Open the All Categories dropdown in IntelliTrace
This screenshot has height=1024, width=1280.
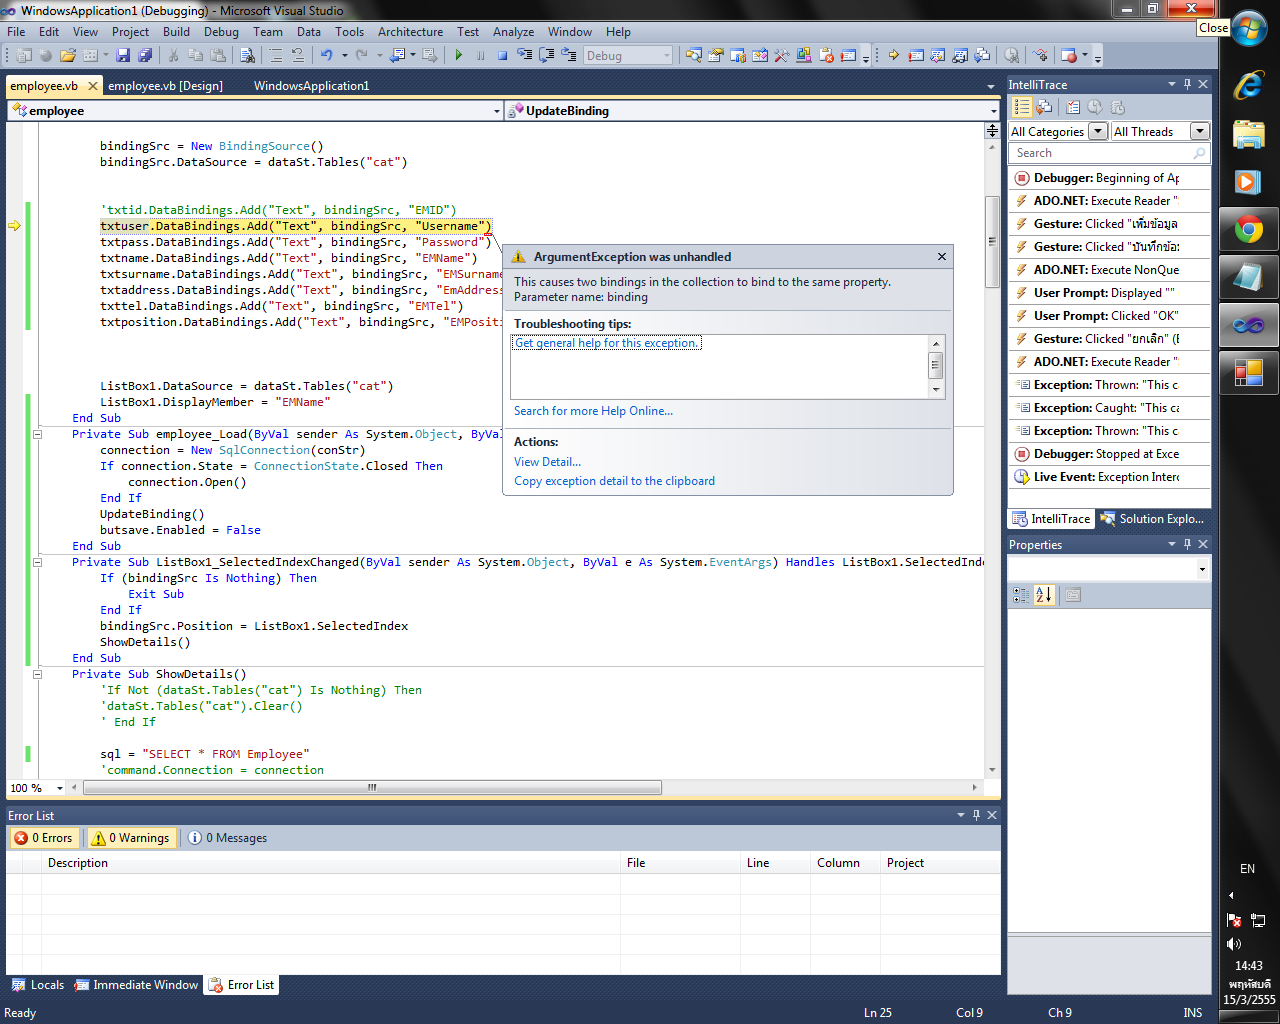1097,131
